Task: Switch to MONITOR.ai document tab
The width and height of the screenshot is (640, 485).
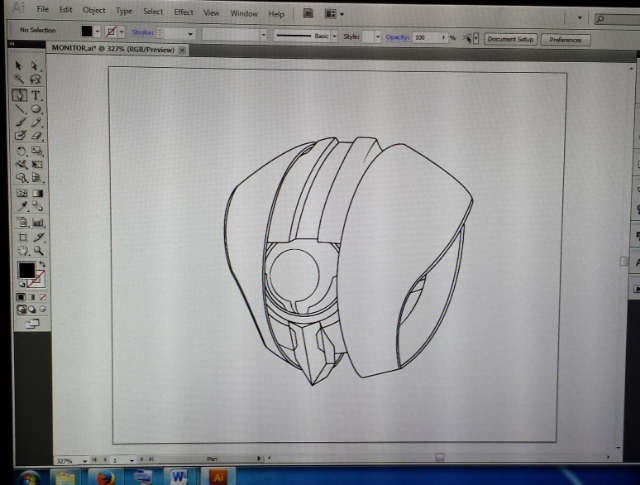Action: pos(113,49)
